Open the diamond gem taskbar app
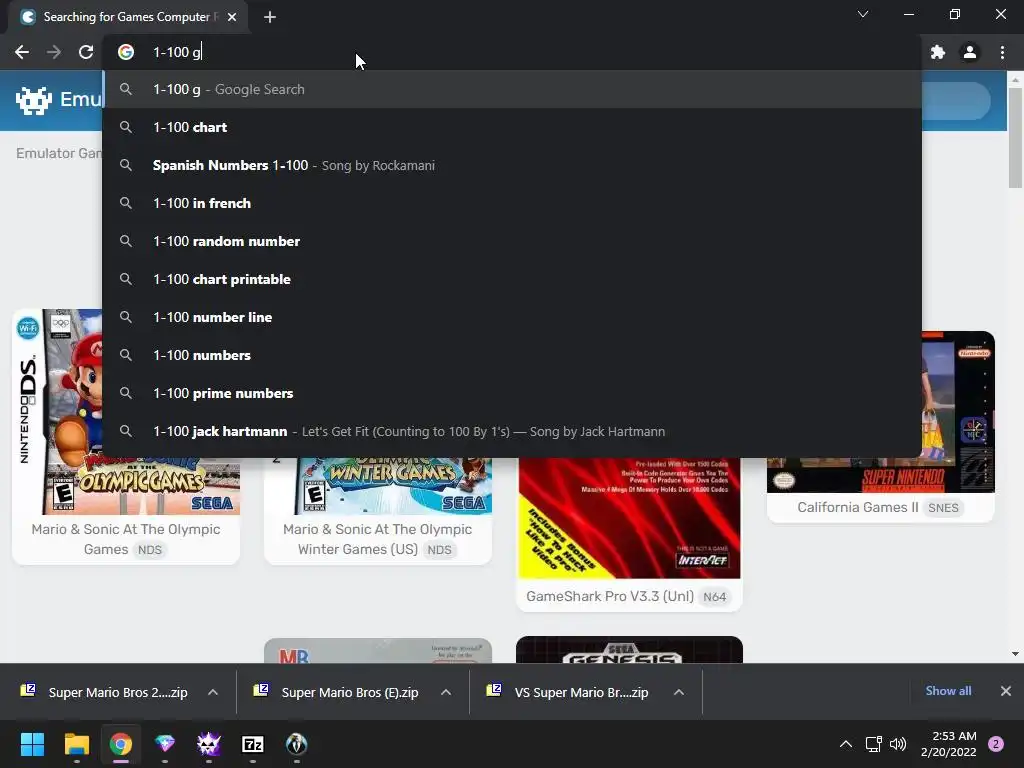 pos(165,744)
